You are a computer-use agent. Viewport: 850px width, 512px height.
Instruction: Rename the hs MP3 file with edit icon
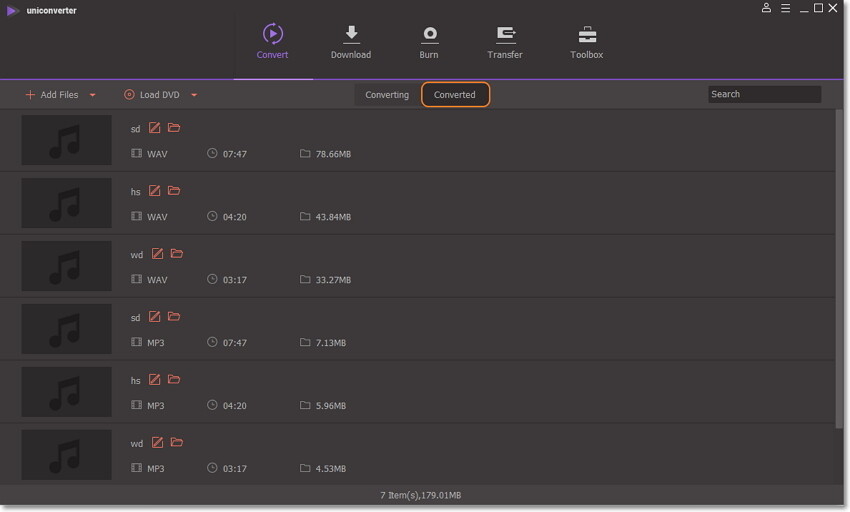pyautogui.click(x=154, y=380)
